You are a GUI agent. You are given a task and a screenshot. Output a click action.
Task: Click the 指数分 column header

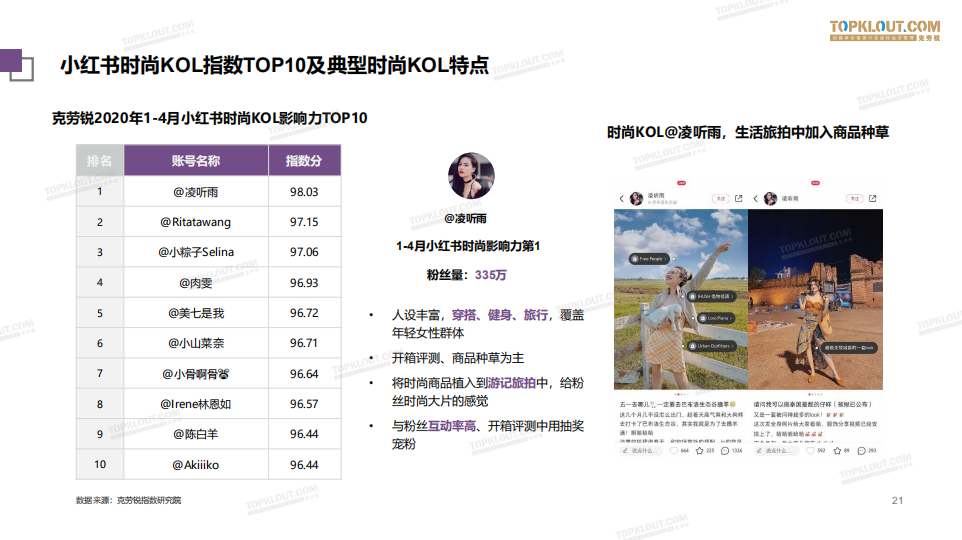pyautogui.click(x=304, y=161)
